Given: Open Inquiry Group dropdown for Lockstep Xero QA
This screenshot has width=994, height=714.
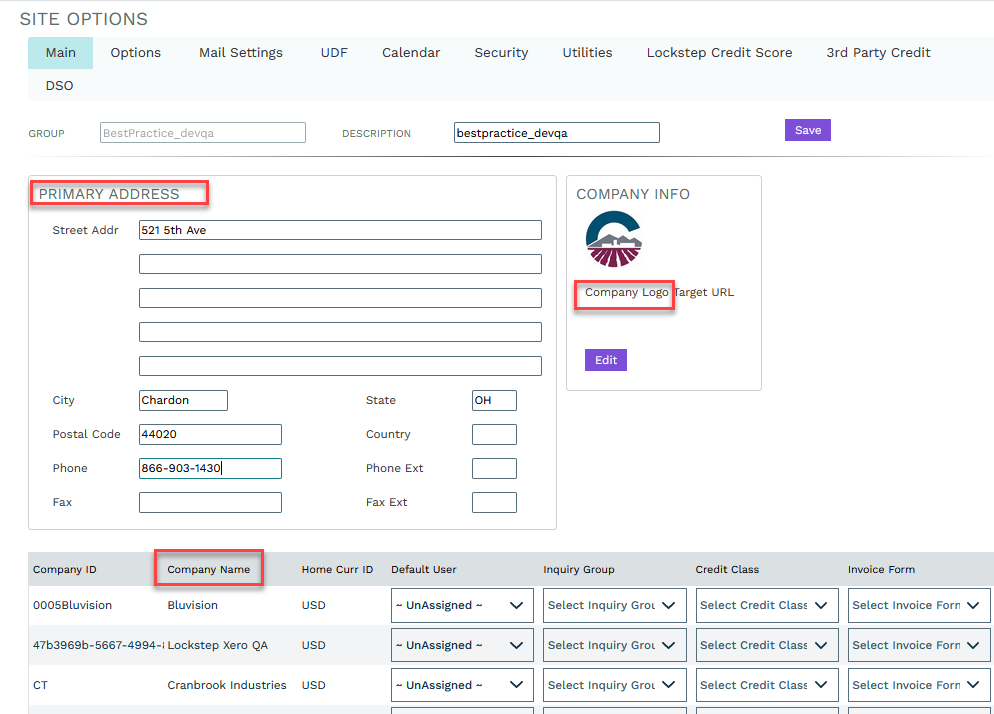Looking at the screenshot, I should point(614,645).
